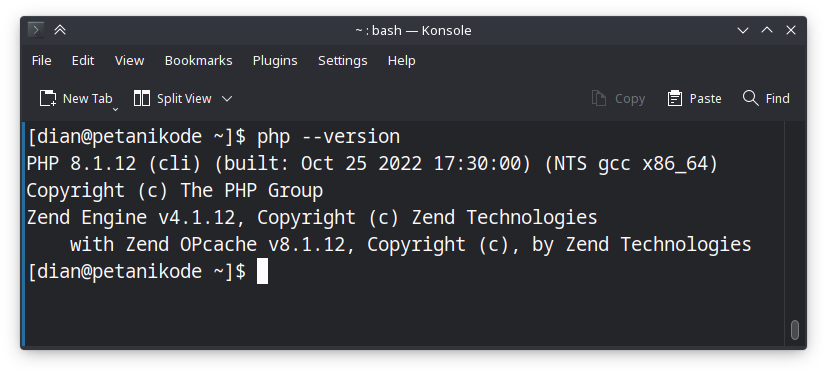
Task: Click the 'PHP 8.1.12 (cli)' output text
Action: tap(114, 164)
